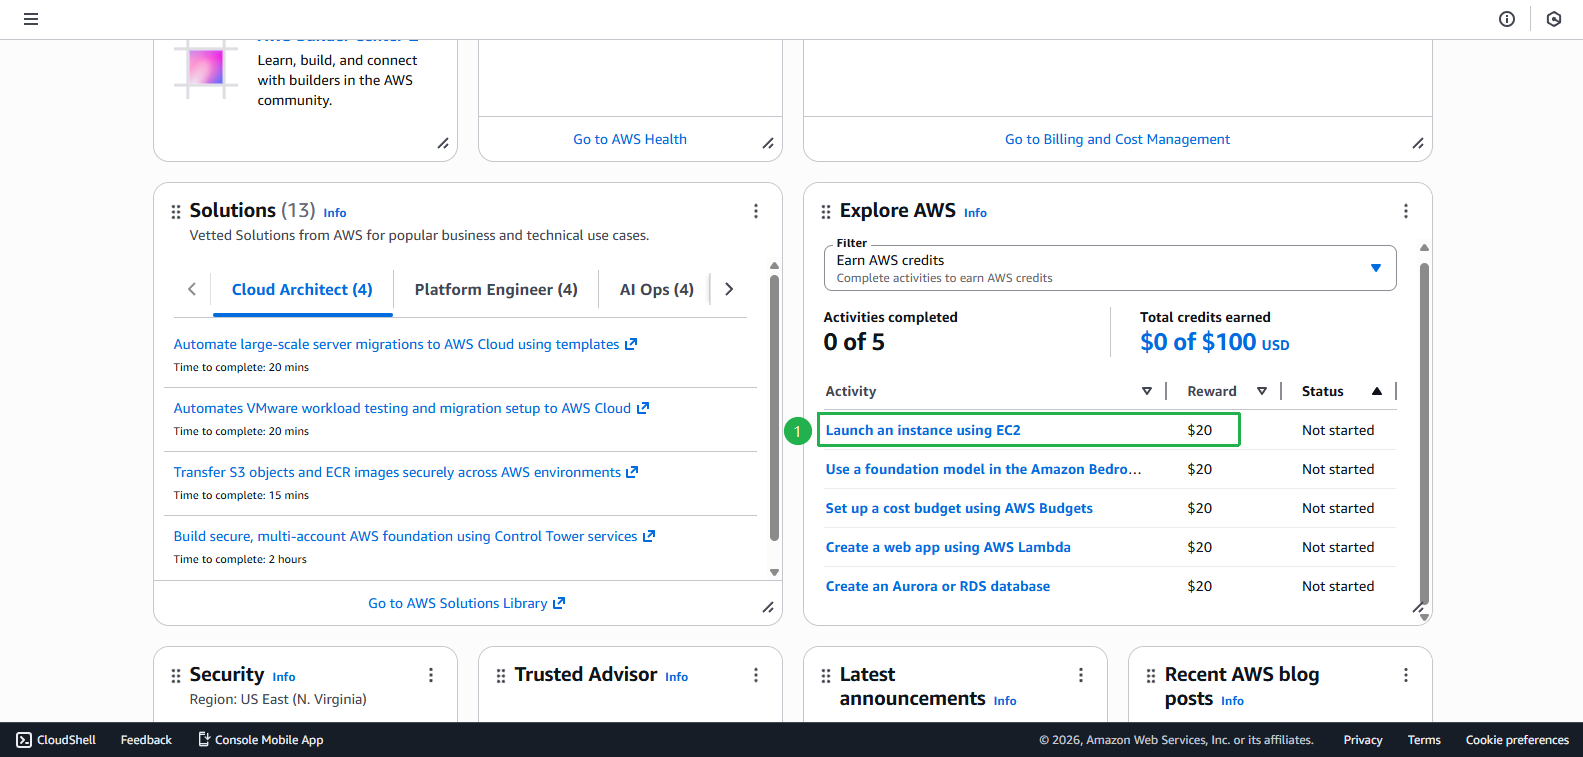Click the info circle icon in top bar
The height and width of the screenshot is (757, 1583).
pyautogui.click(x=1506, y=19)
